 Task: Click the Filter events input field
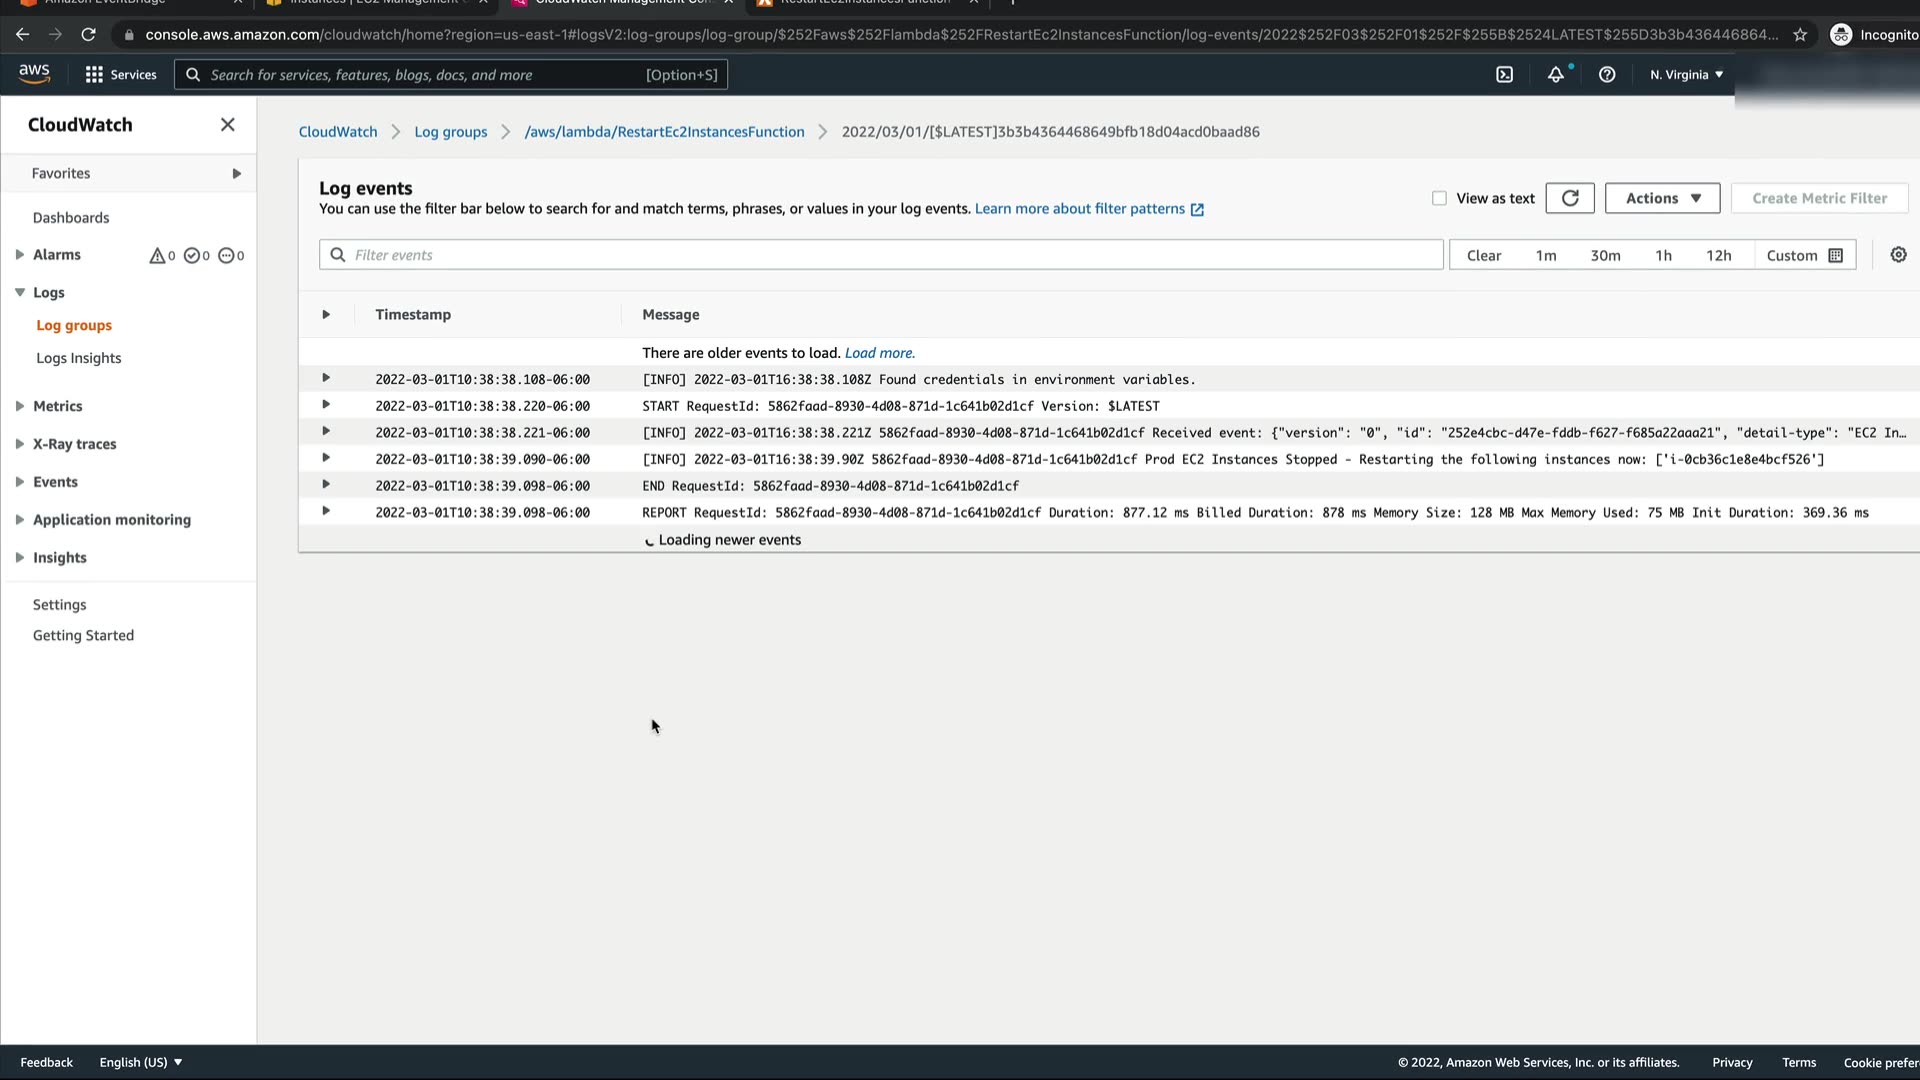coord(880,255)
